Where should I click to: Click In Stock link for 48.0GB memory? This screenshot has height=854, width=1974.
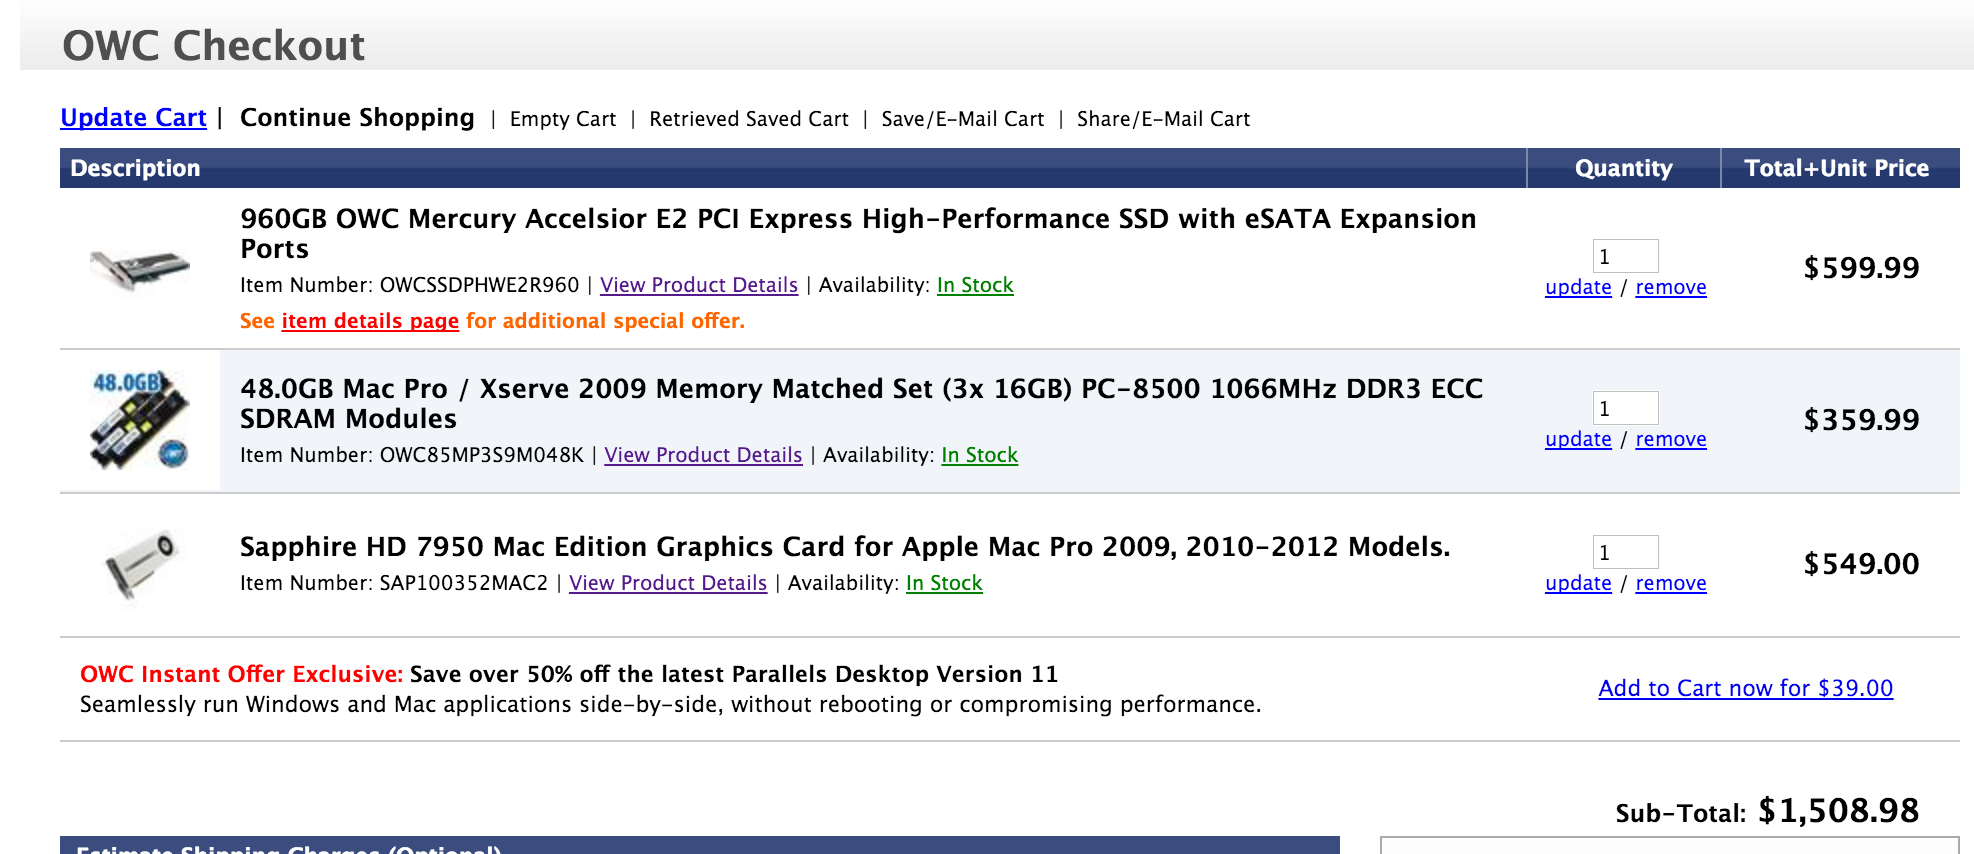[x=979, y=456]
